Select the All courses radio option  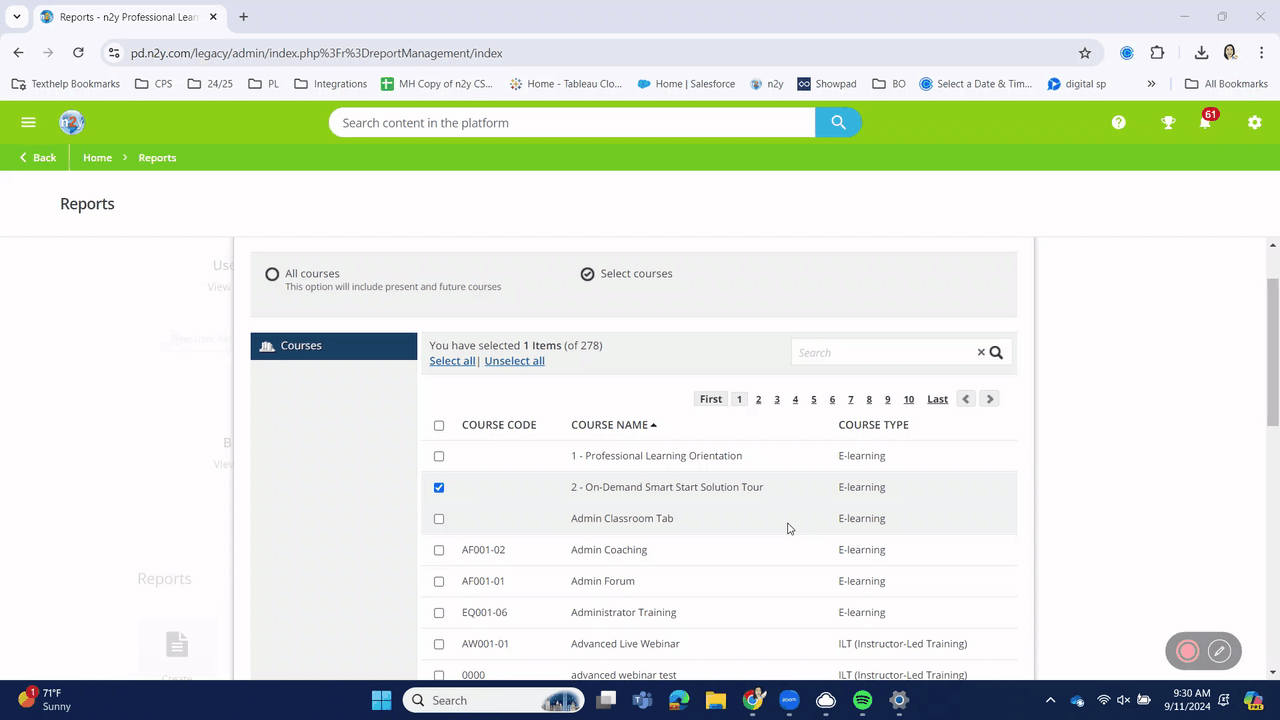tap(272, 274)
